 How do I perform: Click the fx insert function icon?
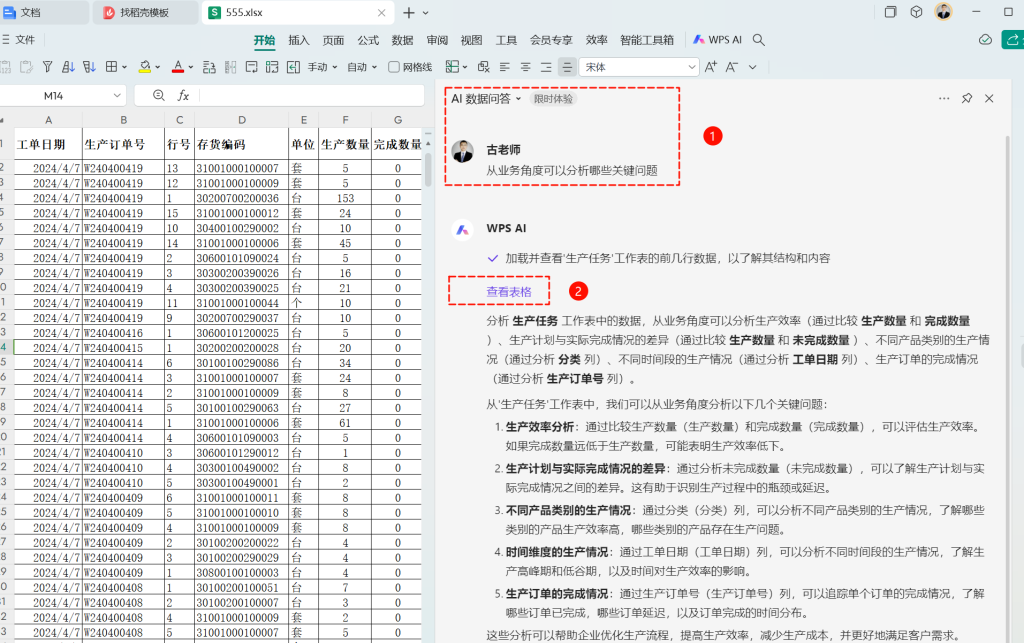point(184,95)
